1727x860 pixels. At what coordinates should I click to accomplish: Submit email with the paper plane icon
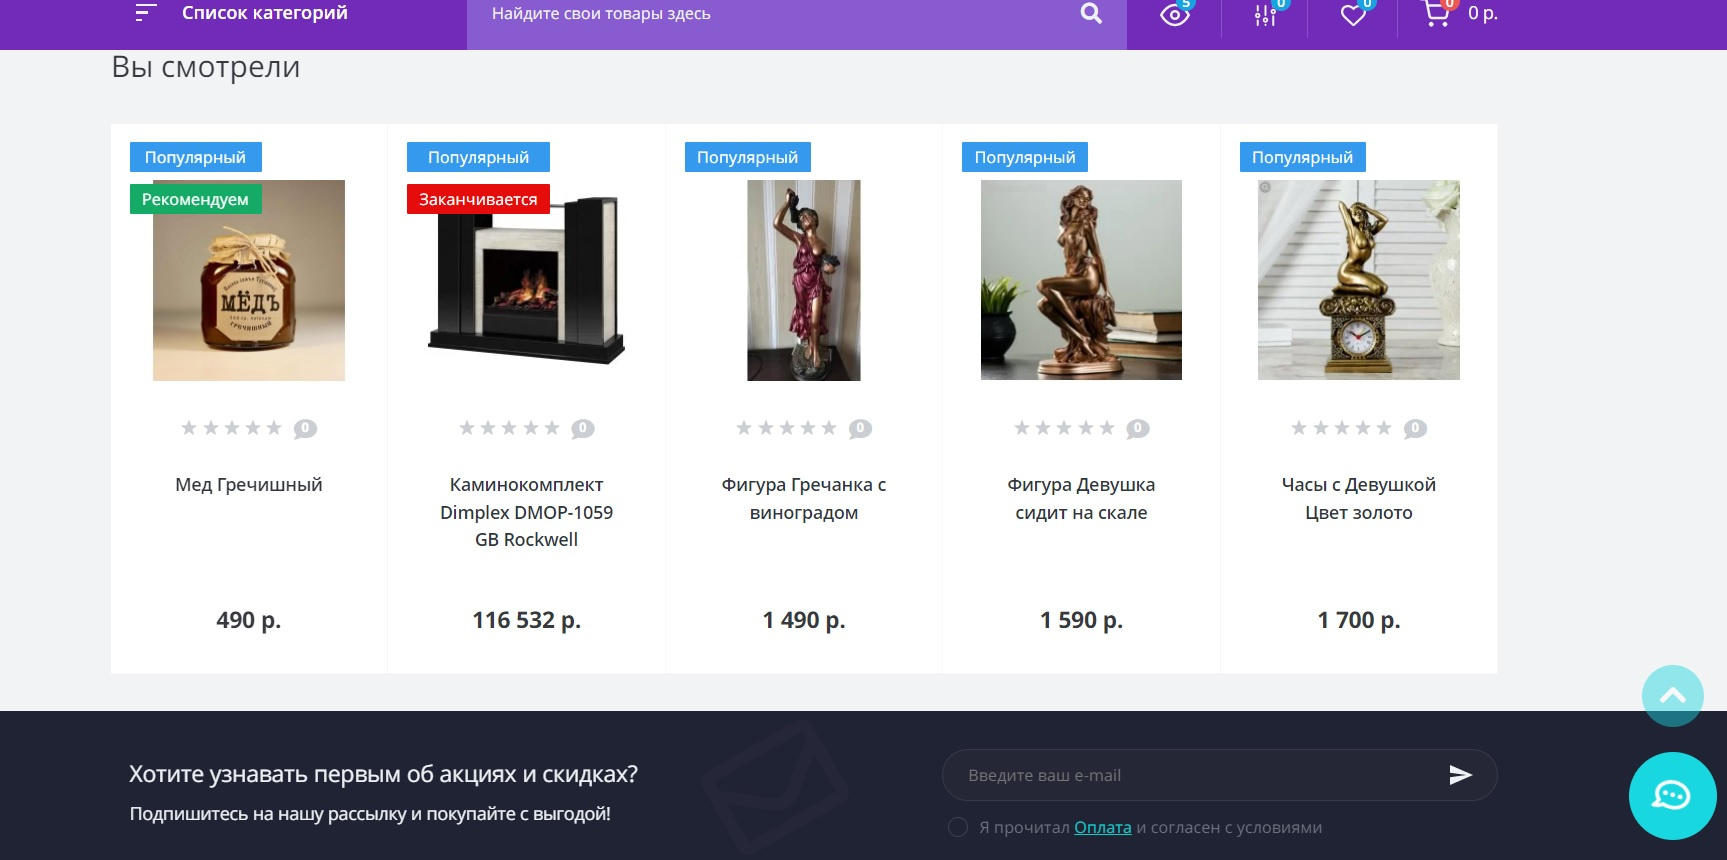coord(1460,775)
